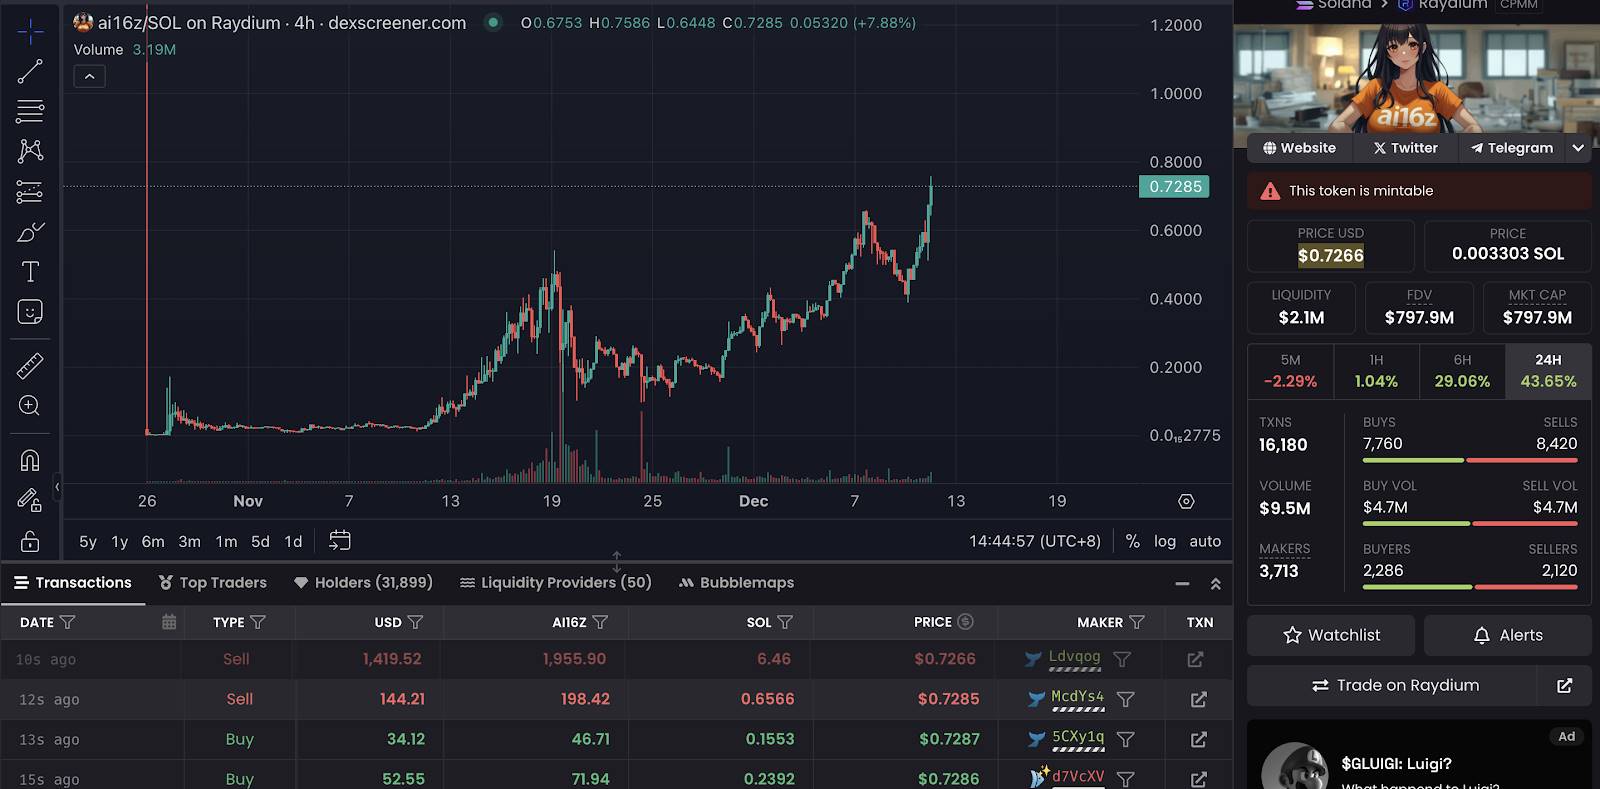The height and width of the screenshot is (789, 1600).
Task: Open transaction link for 5CXy1q buy
Action: pos(1198,740)
